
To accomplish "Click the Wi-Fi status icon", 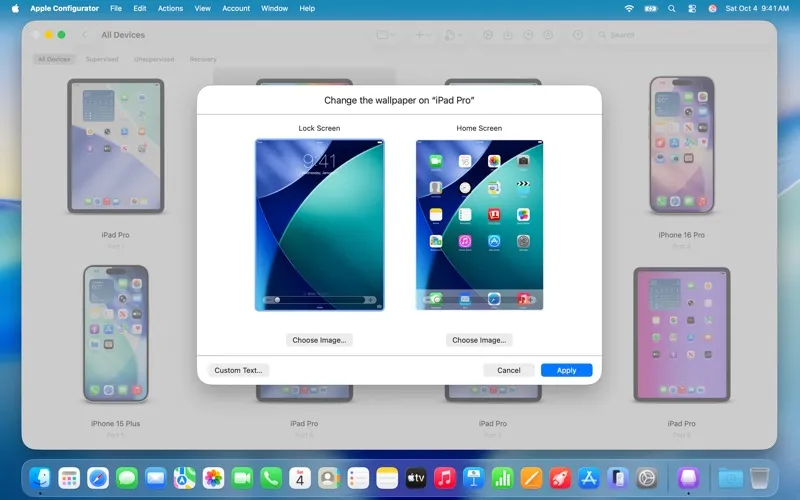I will [x=629, y=8].
